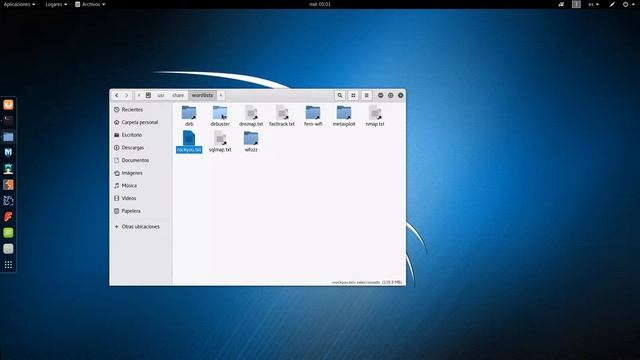The height and width of the screenshot is (360, 640).
Task: Select the metasploit folder
Action: (344, 116)
